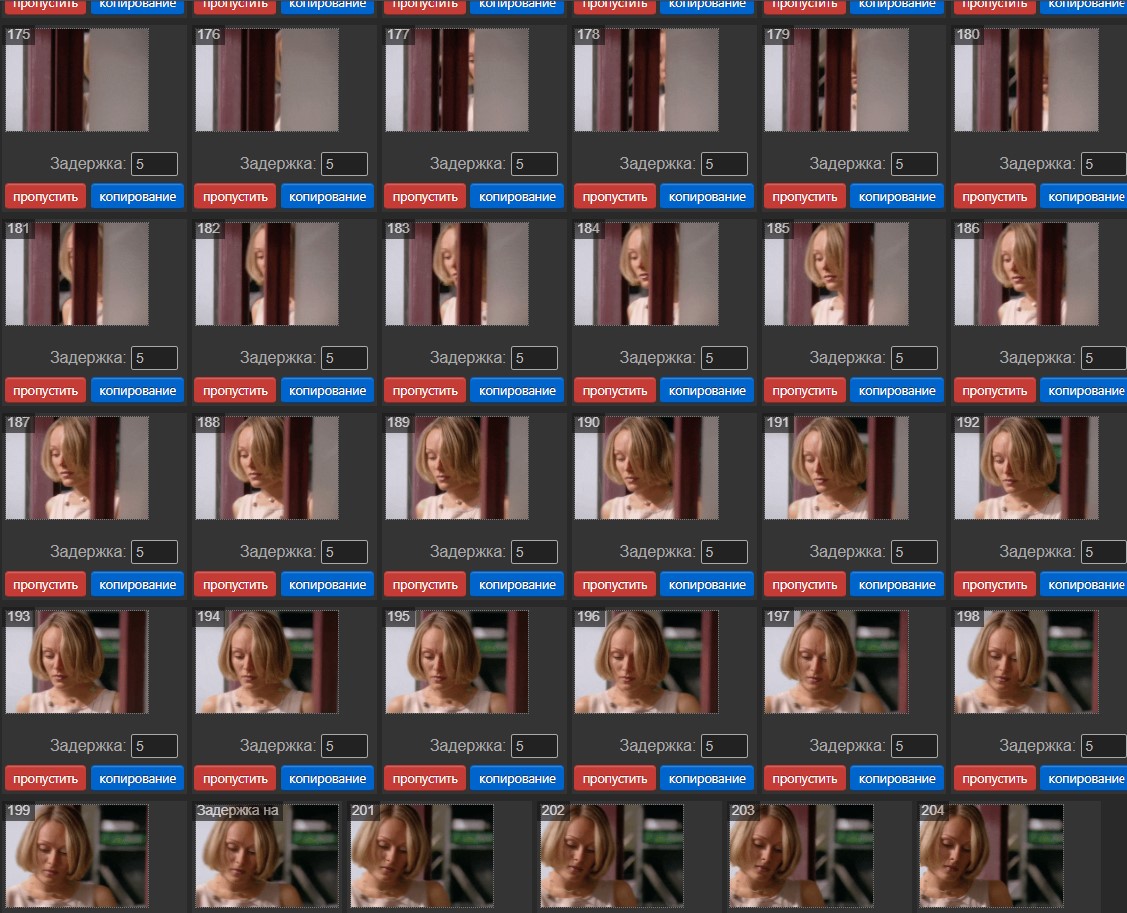Skip frame 194 with пропустить
Screen dimensions: 1127x913
click(235, 779)
